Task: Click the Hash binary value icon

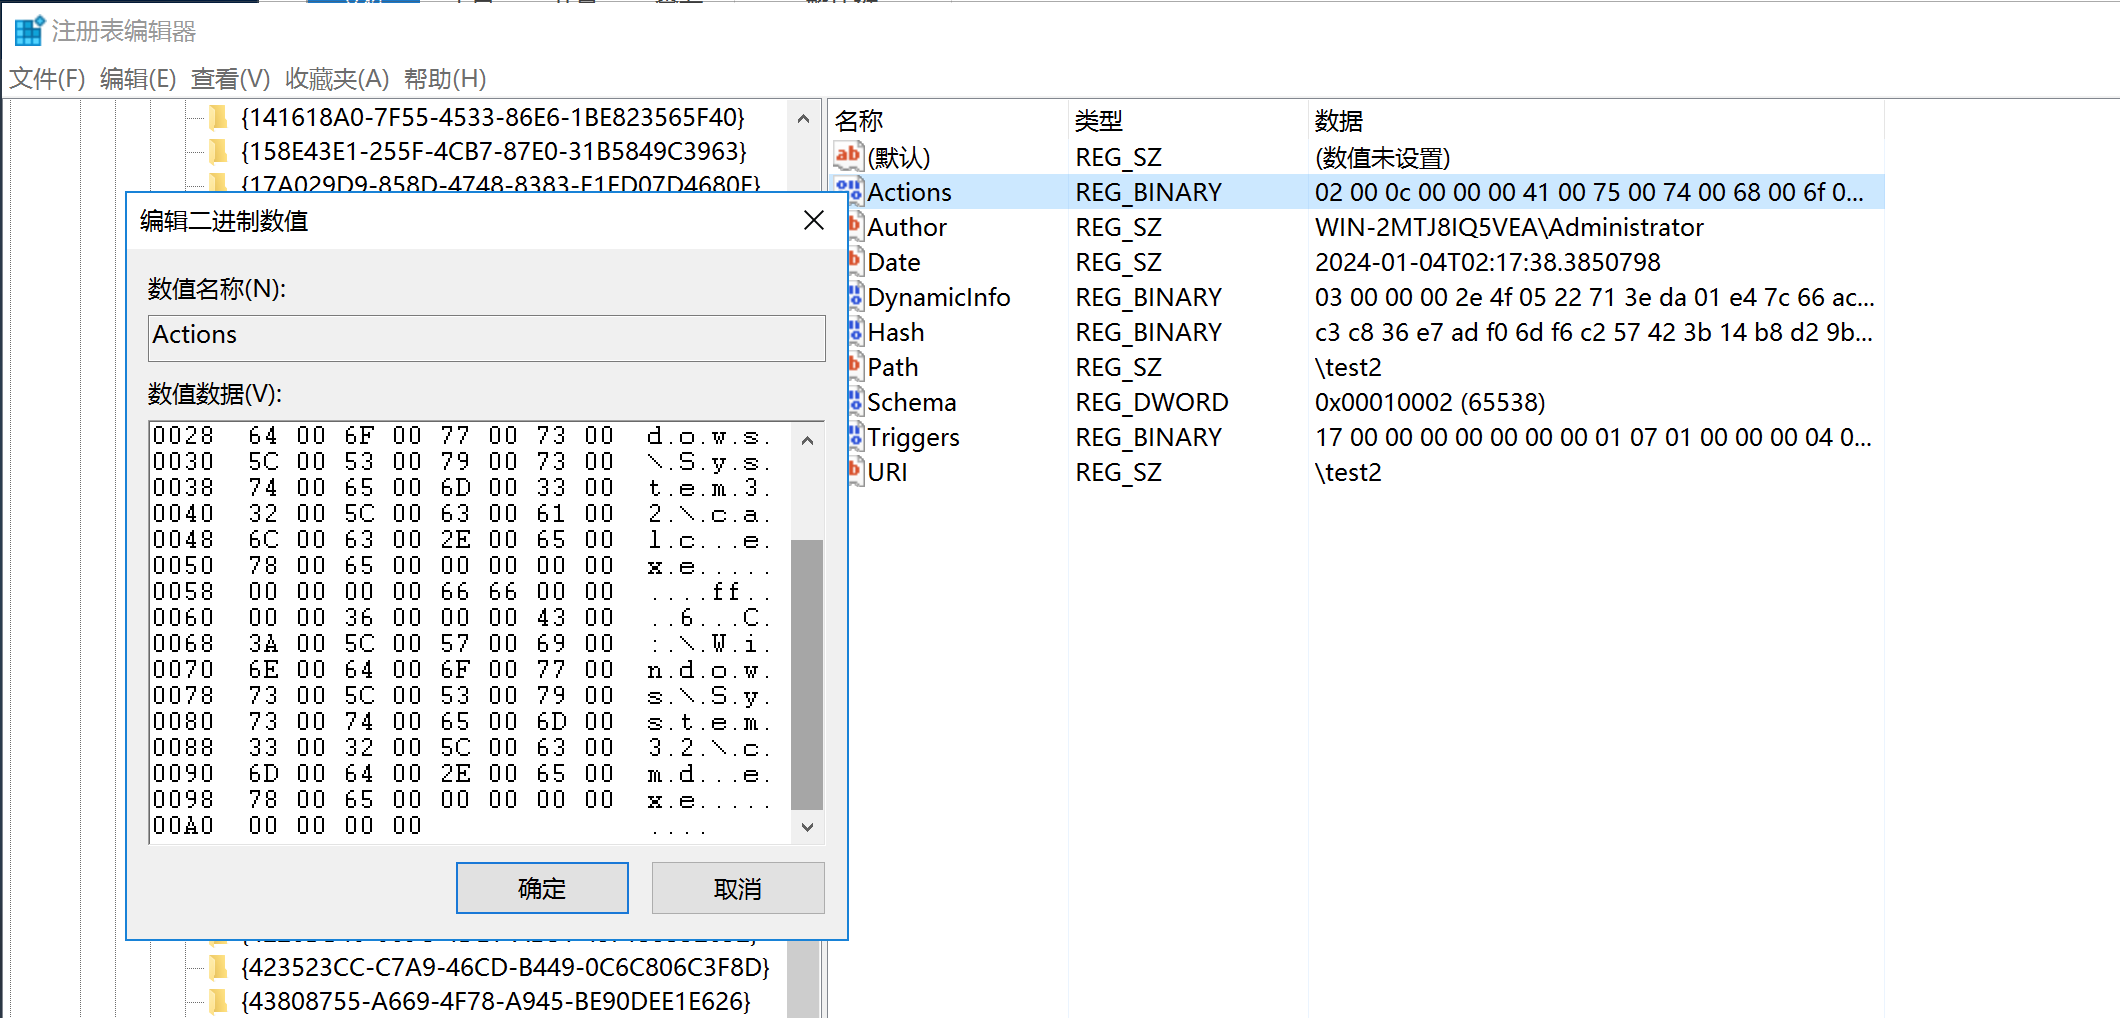Action: coord(855,331)
